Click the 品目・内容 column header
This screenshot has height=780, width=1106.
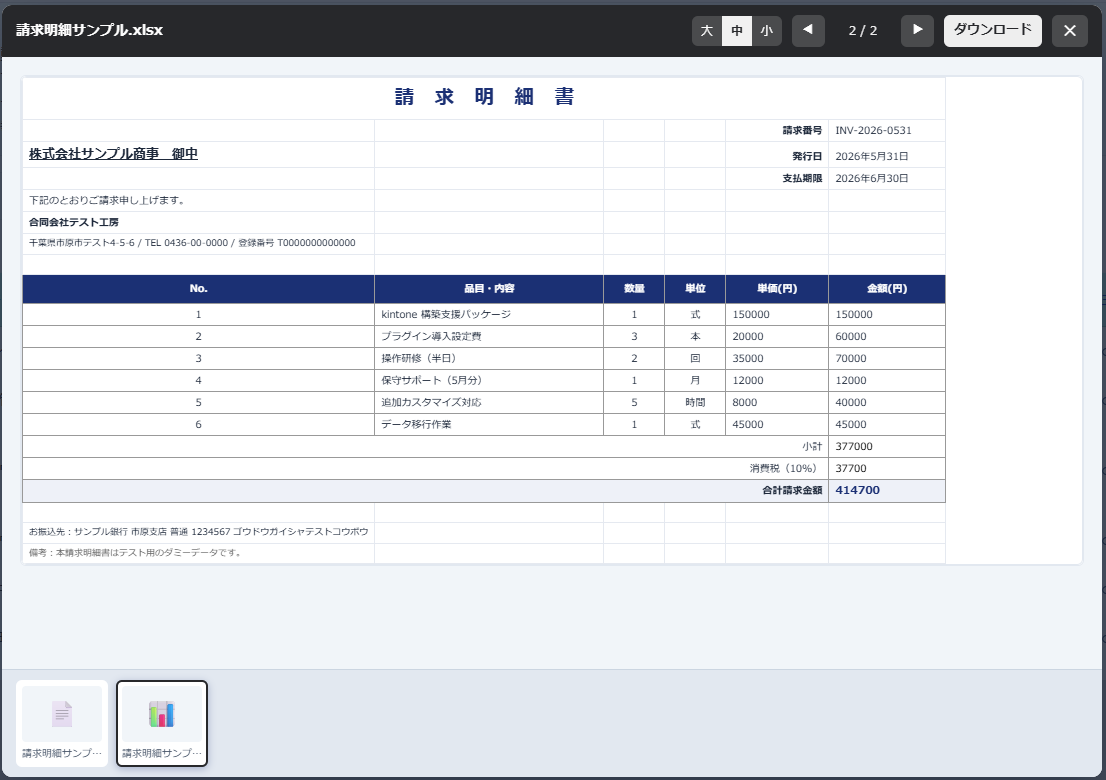point(489,288)
